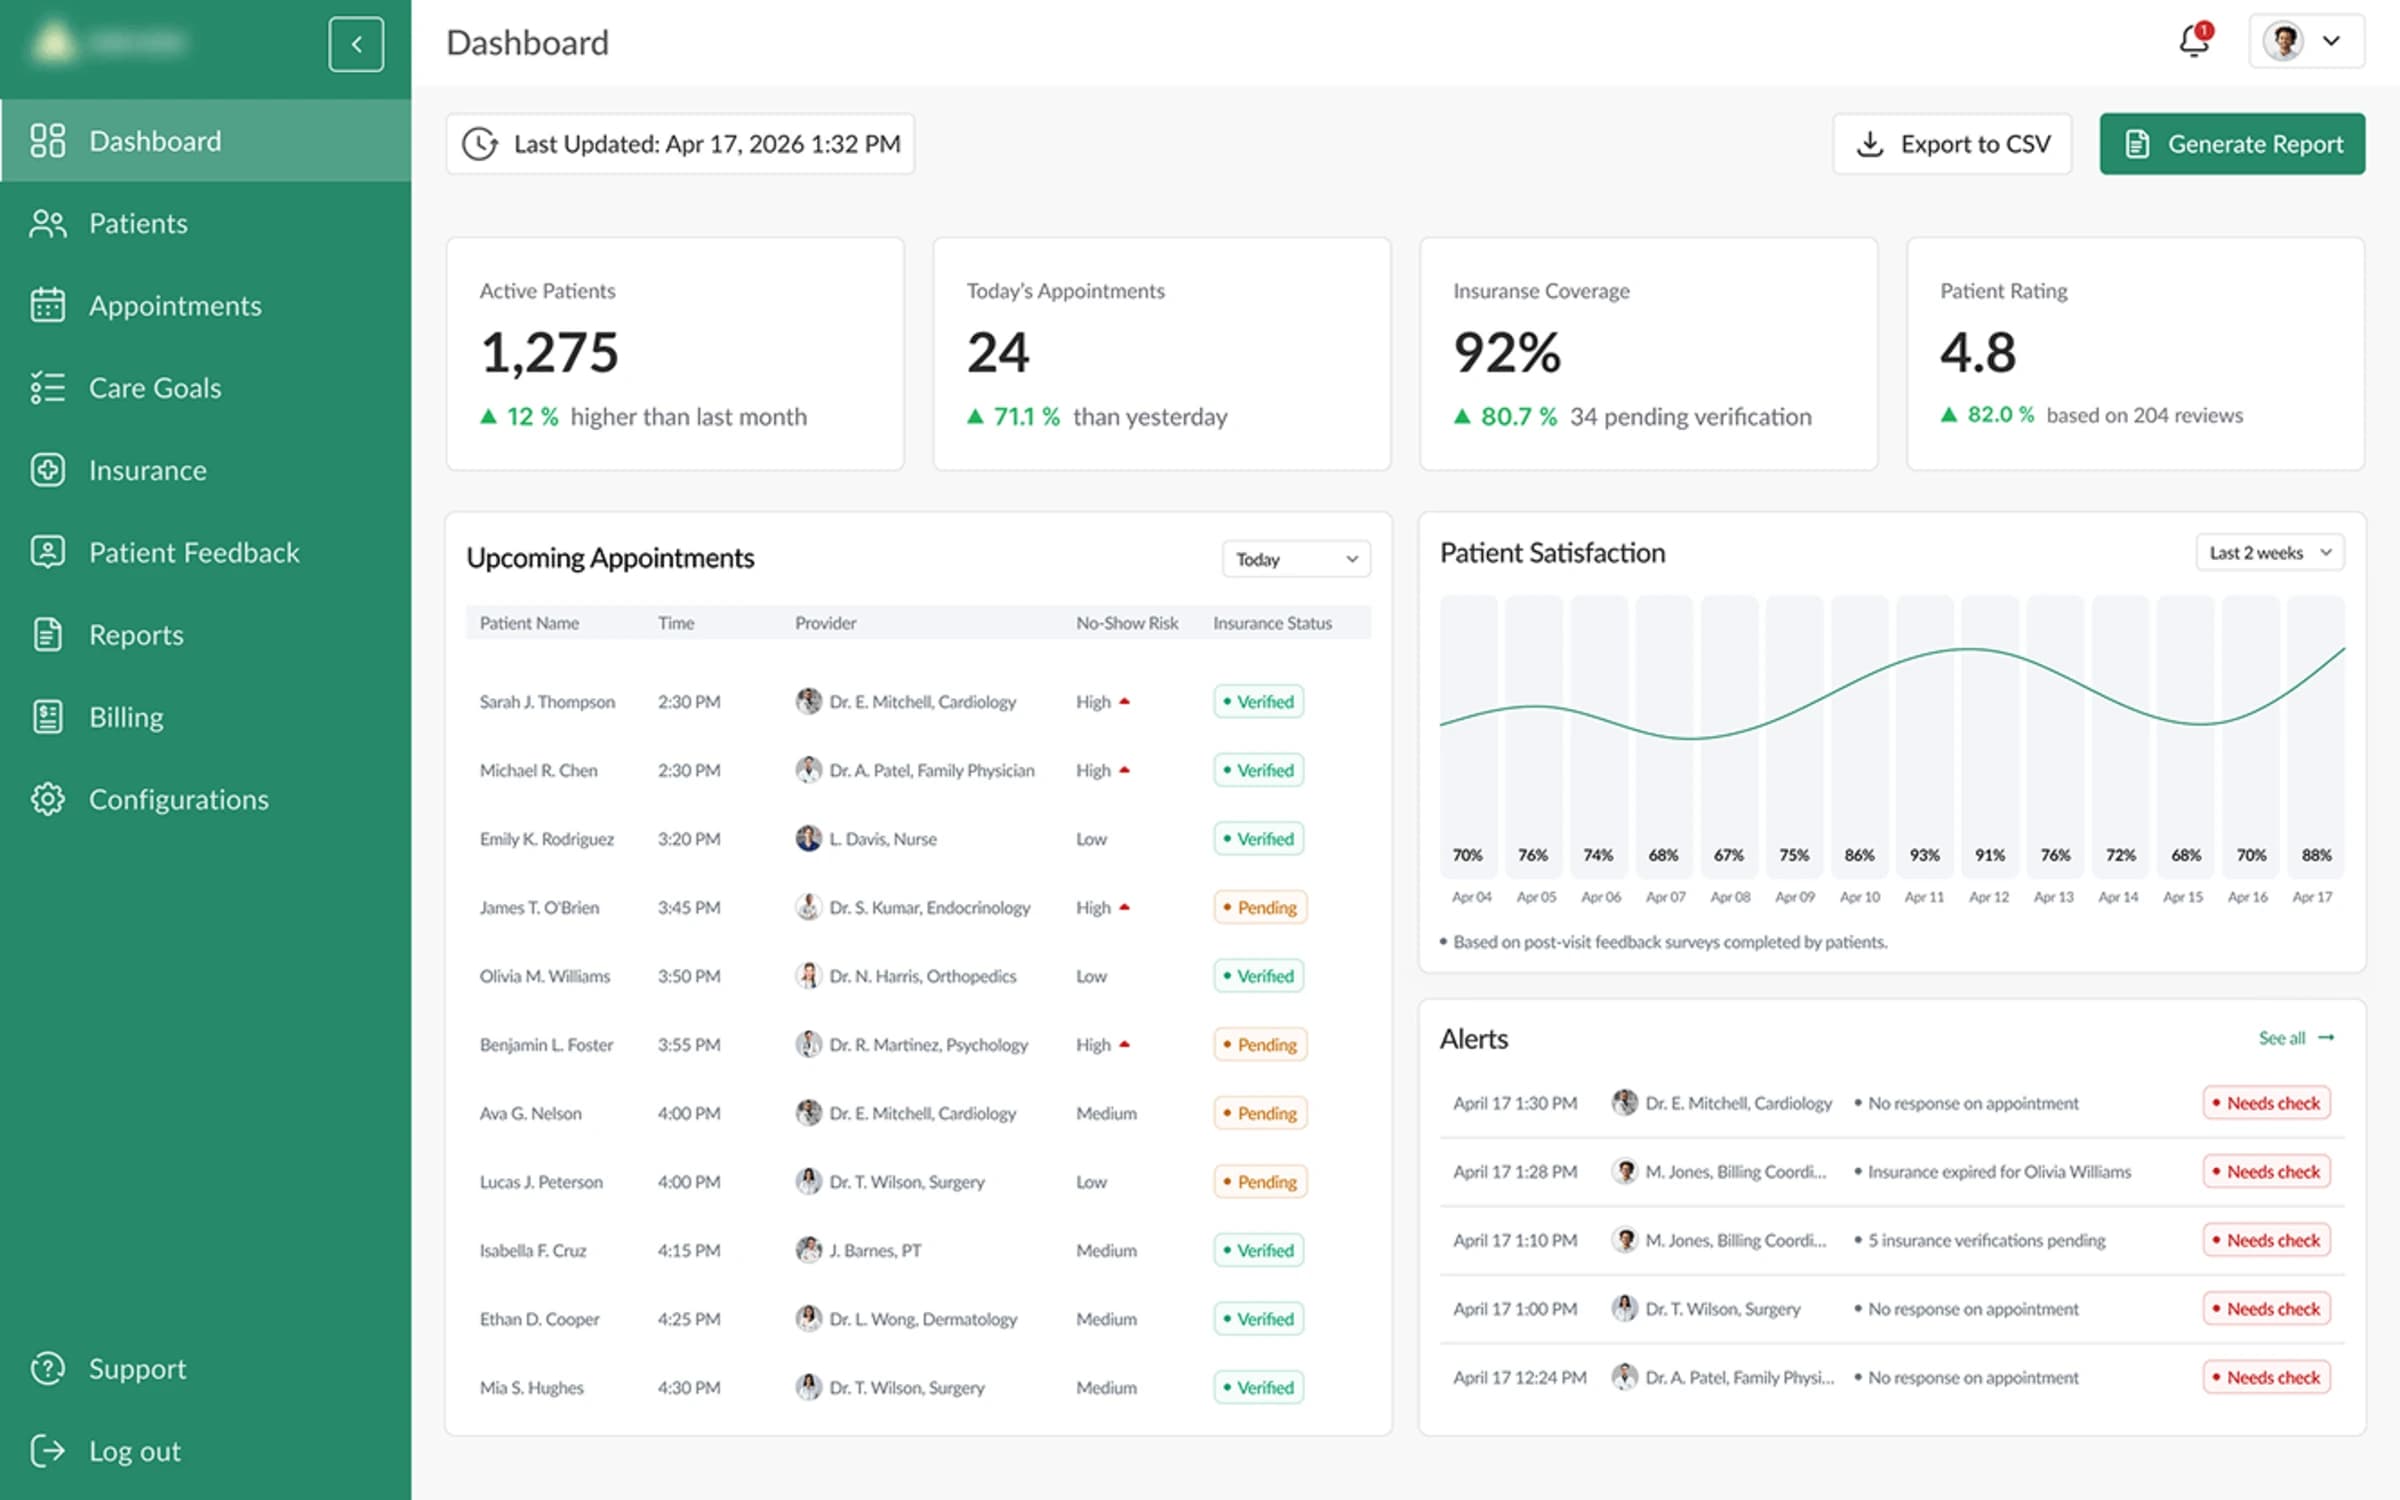Viewport: 2400px width, 1500px height.
Task: Click the Support question mark icon
Action: click(x=47, y=1368)
